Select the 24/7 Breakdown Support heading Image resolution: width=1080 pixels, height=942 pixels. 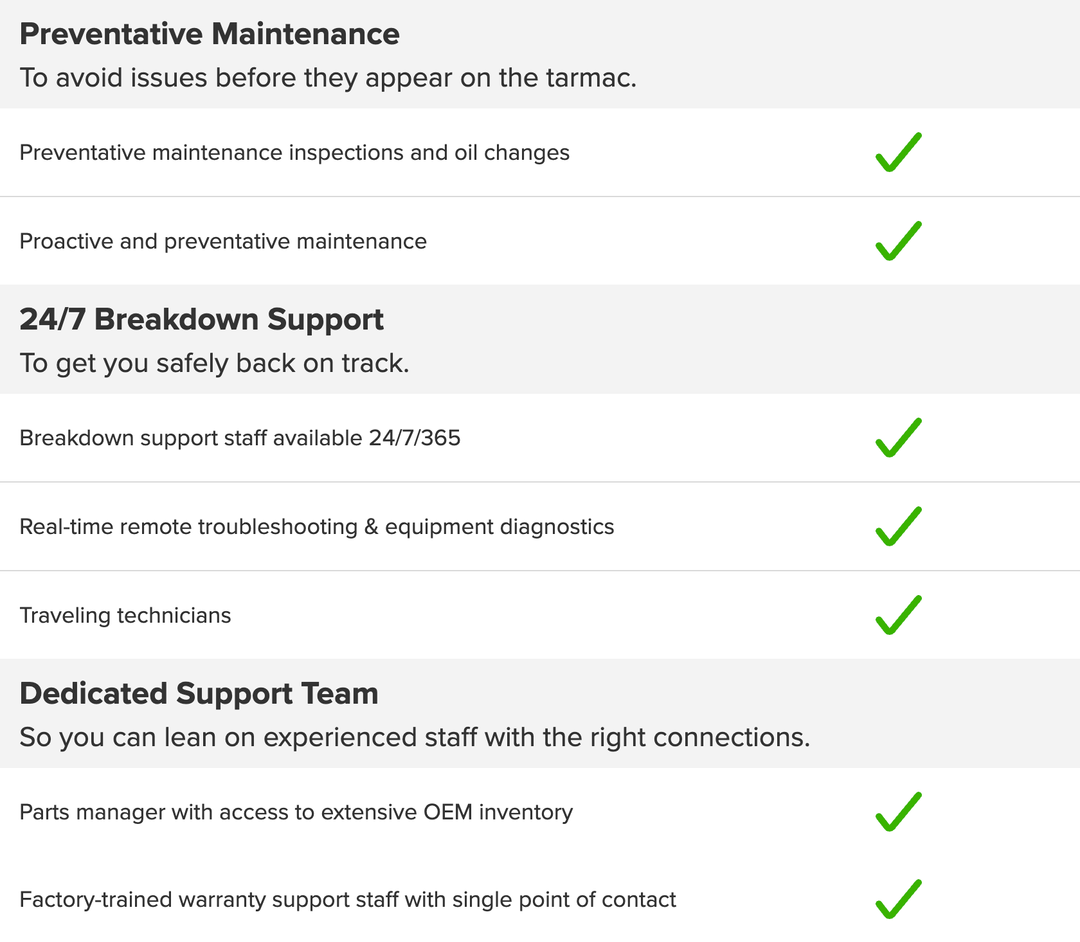(x=201, y=320)
